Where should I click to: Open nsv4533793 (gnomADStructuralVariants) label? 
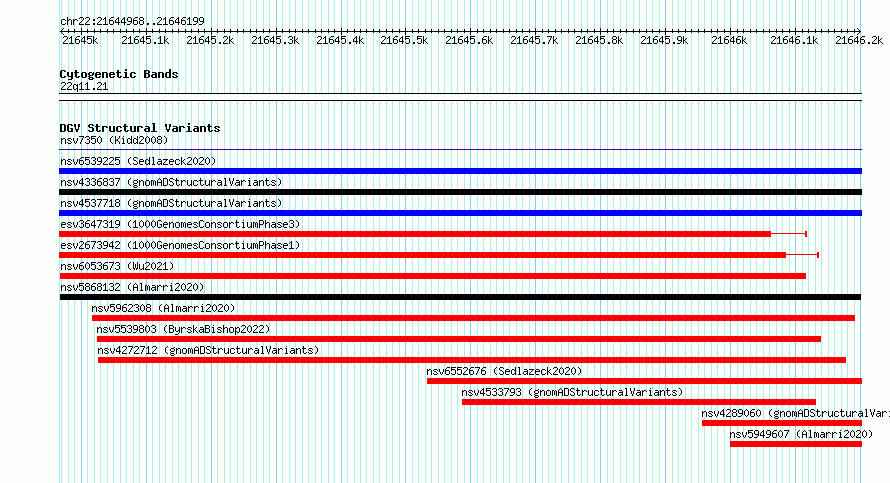pyautogui.click(x=572, y=392)
